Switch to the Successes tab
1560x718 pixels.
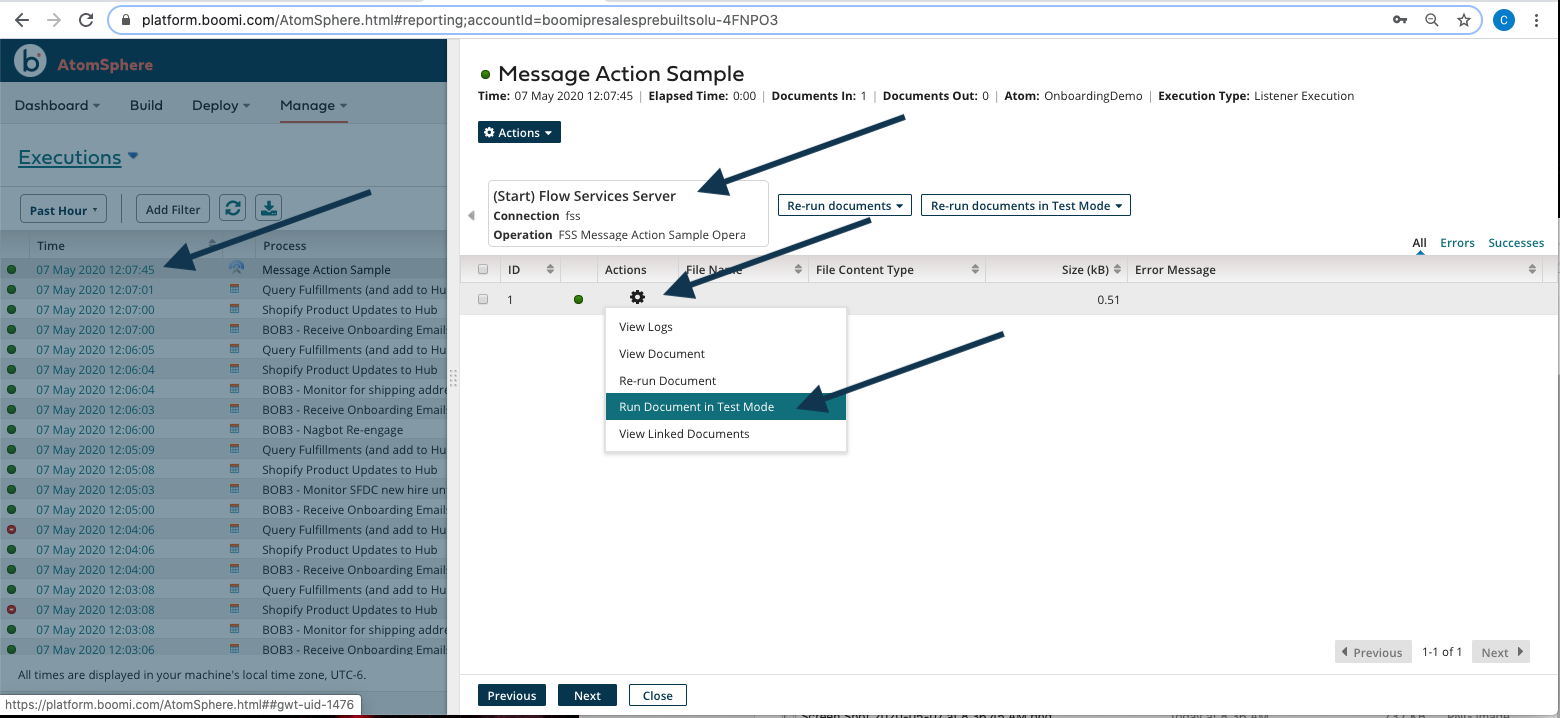[1516, 242]
